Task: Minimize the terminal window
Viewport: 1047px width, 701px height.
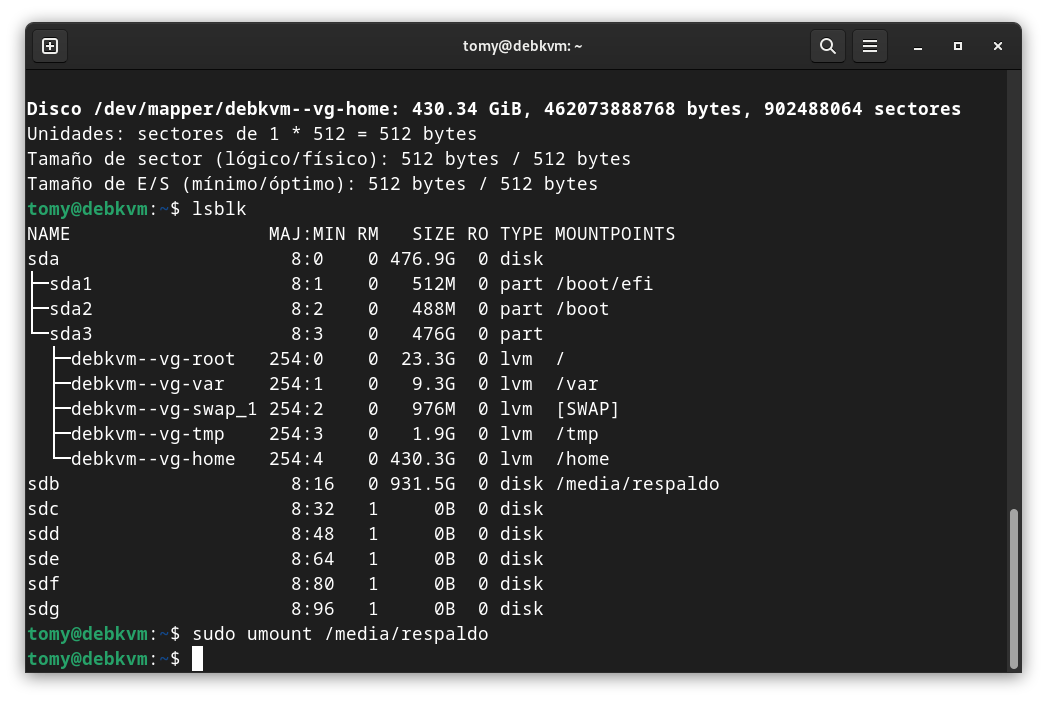Action: [917, 46]
